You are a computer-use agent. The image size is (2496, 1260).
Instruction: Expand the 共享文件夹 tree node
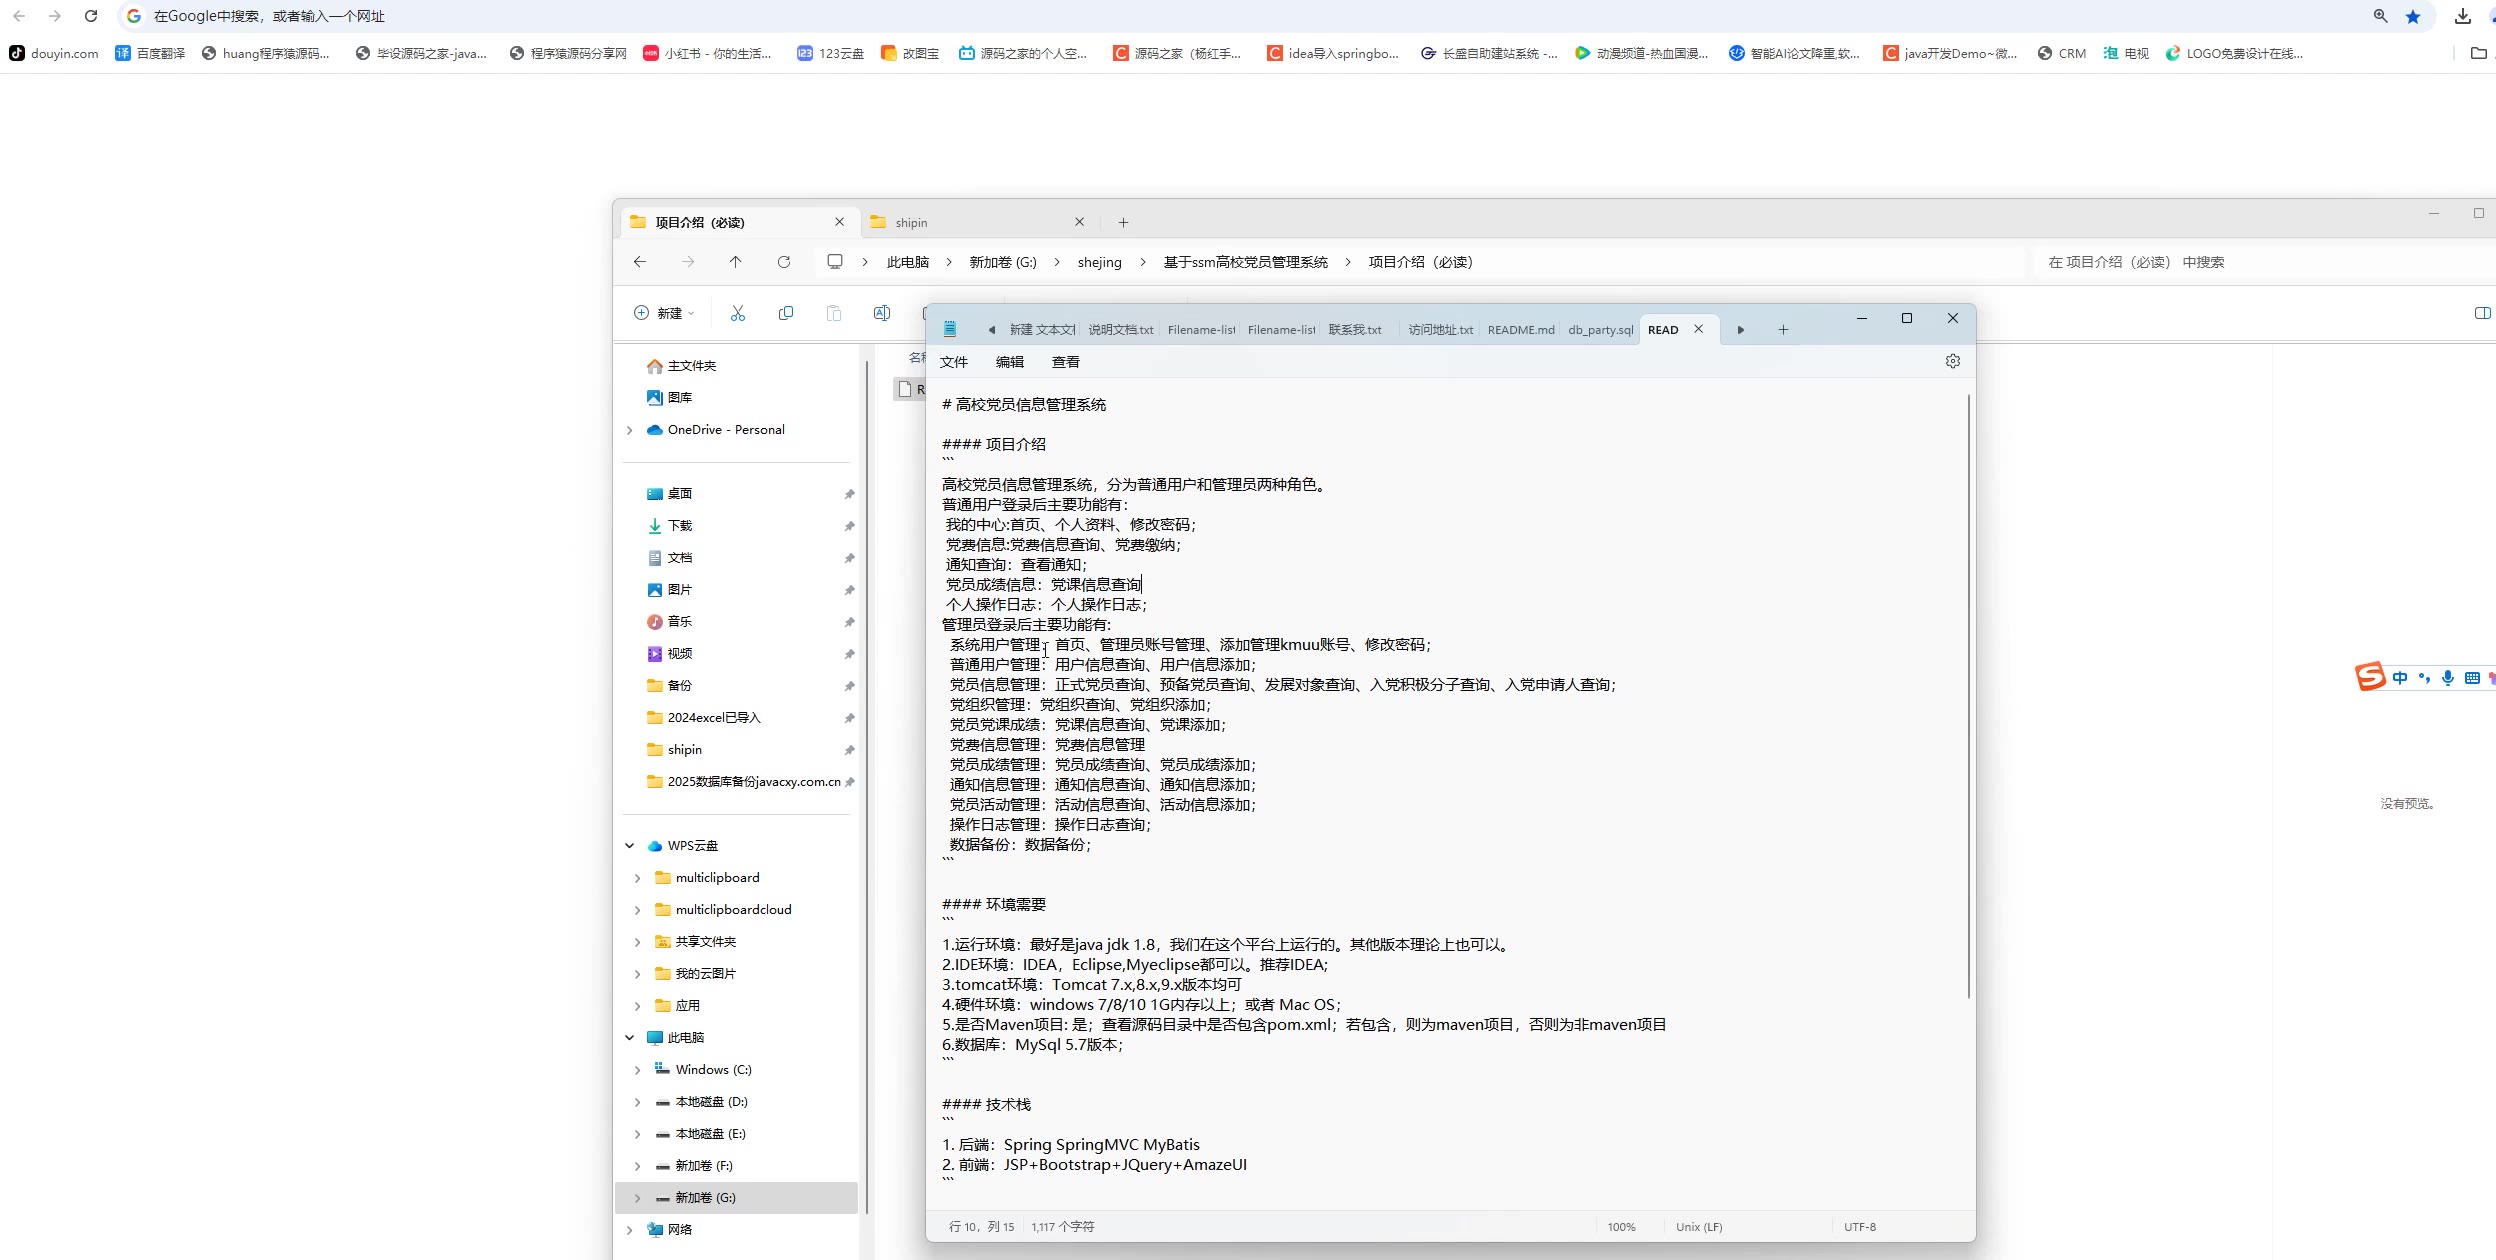coord(637,942)
